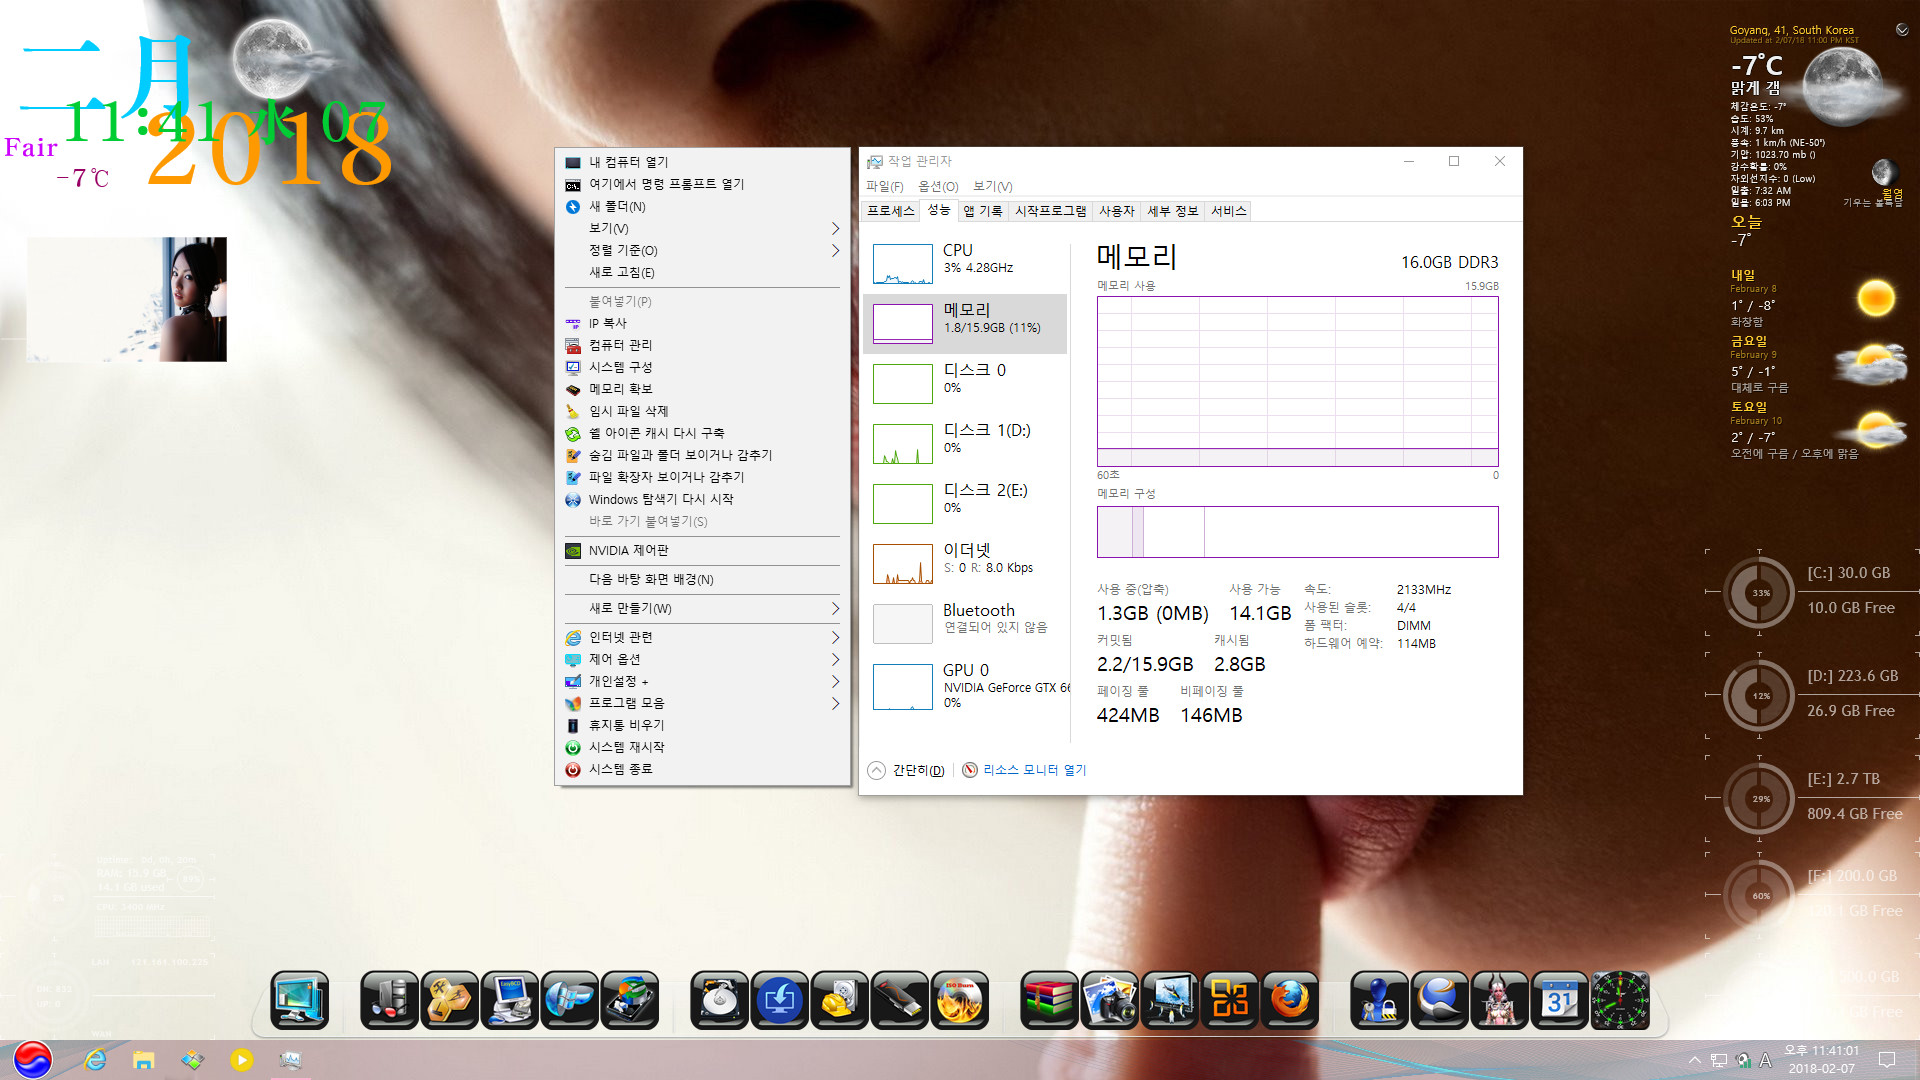Expand the 프로그램 모음 submenu

point(835,704)
